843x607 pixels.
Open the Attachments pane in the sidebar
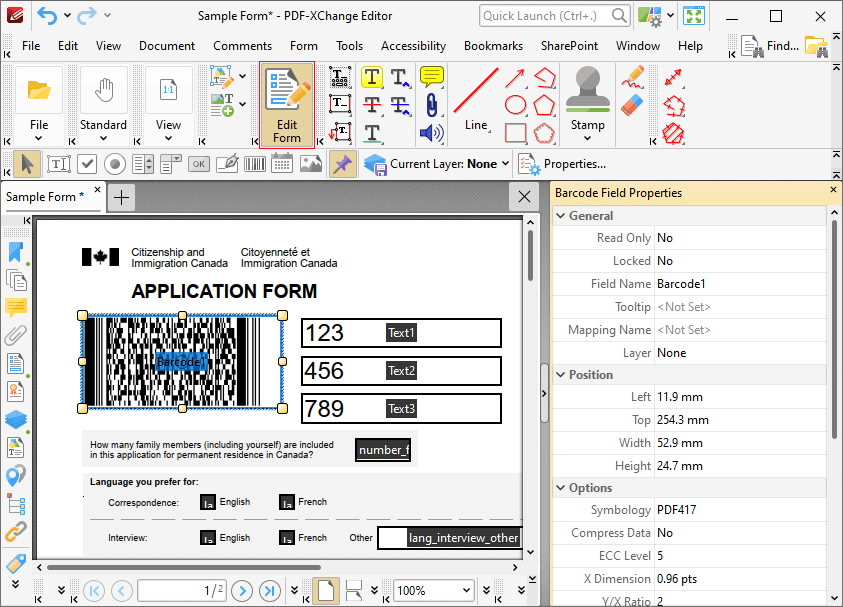point(16,335)
